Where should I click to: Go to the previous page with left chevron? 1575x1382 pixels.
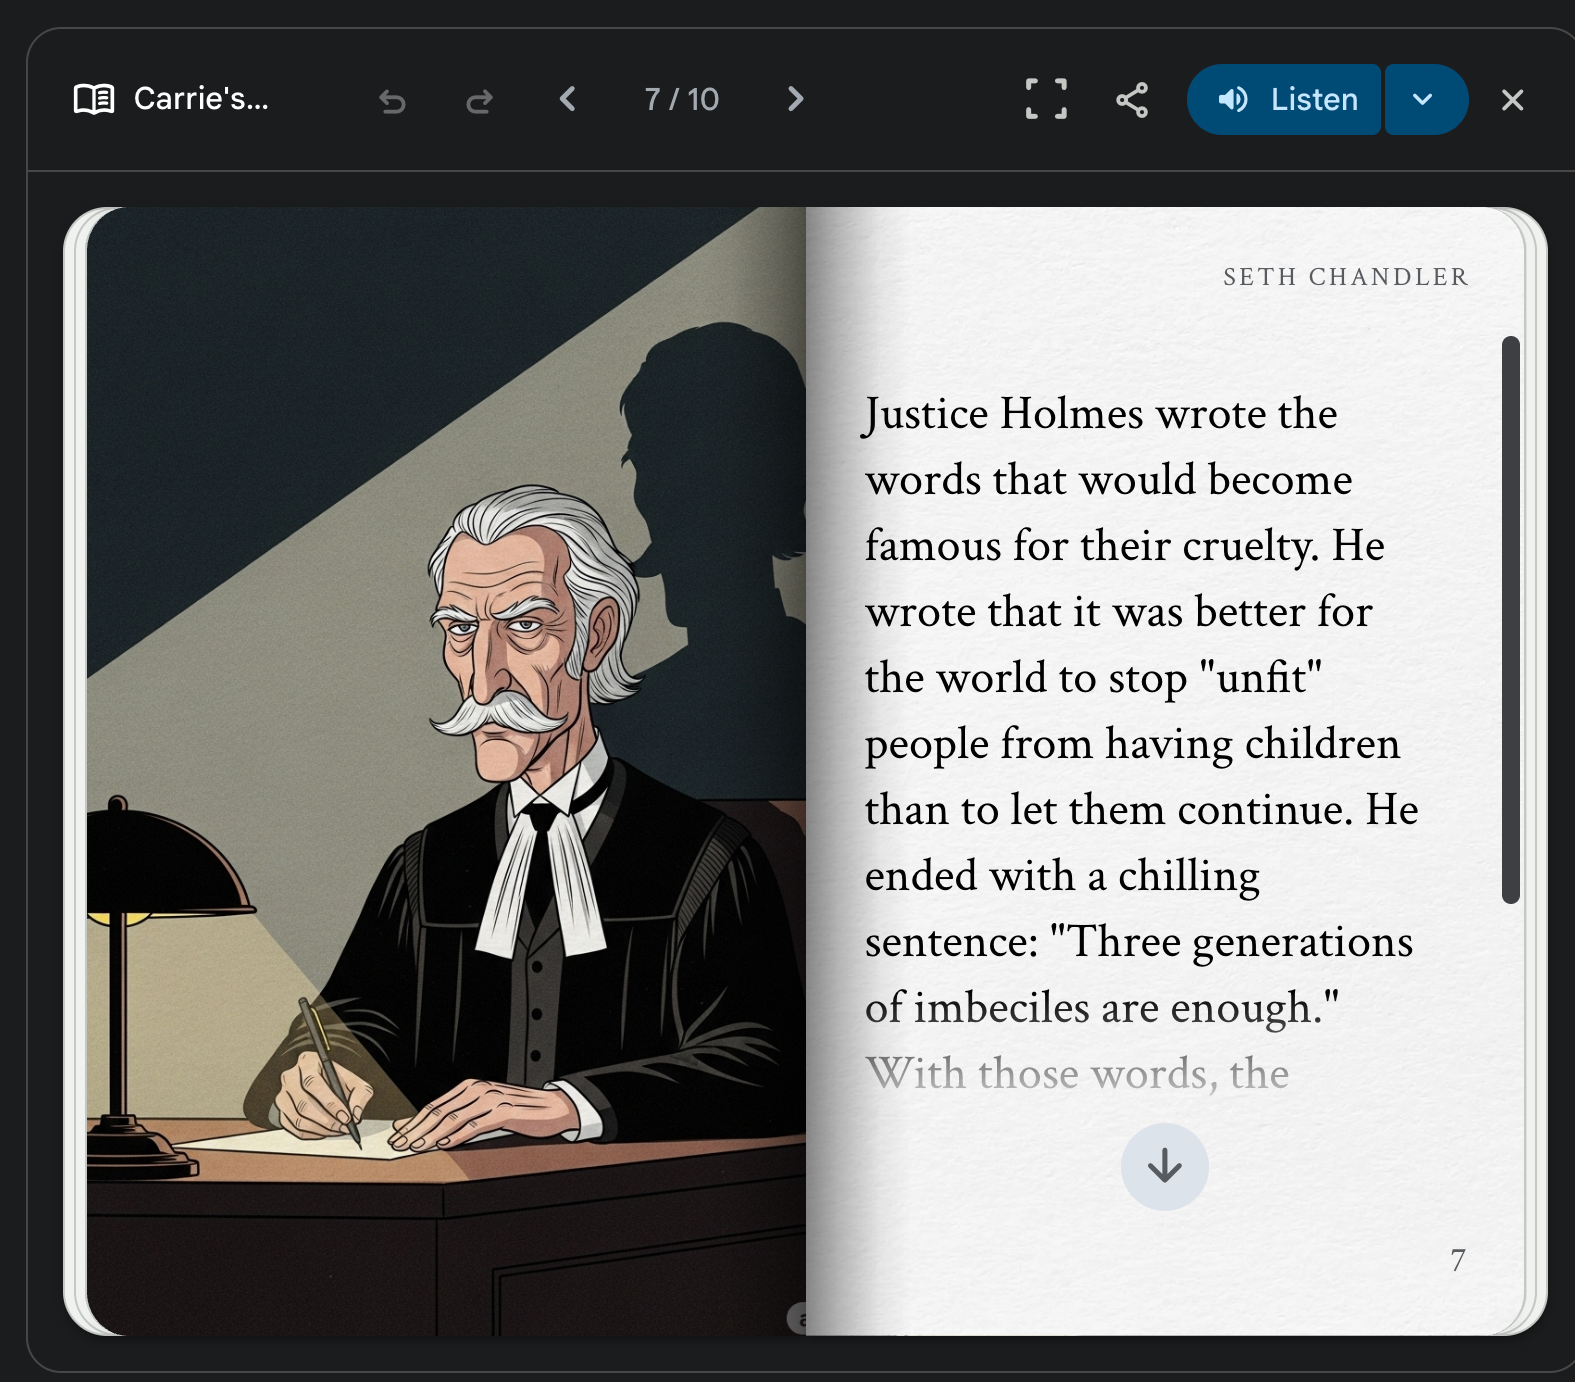567,99
